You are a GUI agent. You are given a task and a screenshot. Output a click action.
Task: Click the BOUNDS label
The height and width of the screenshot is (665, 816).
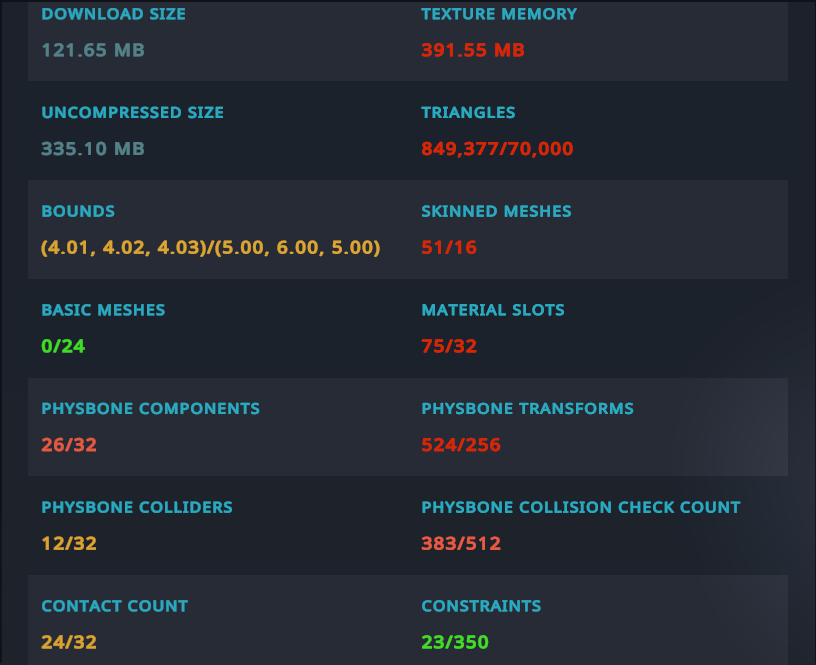pyautogui.click(x=78, y=211)
